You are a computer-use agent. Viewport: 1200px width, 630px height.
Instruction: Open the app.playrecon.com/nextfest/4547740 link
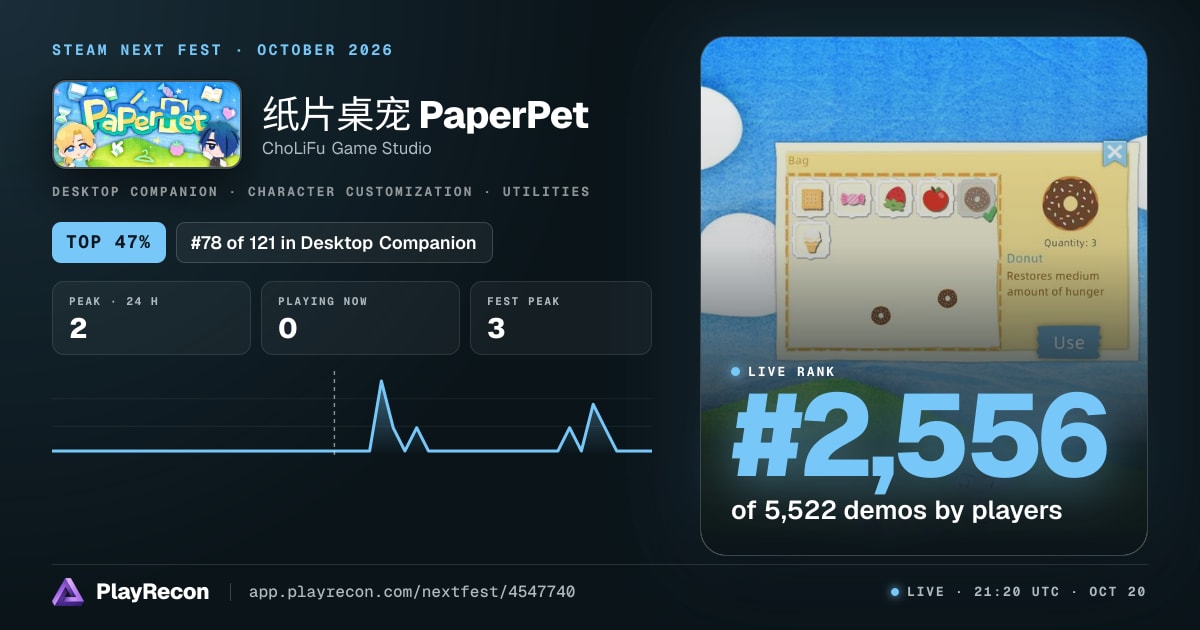point(411,592)
